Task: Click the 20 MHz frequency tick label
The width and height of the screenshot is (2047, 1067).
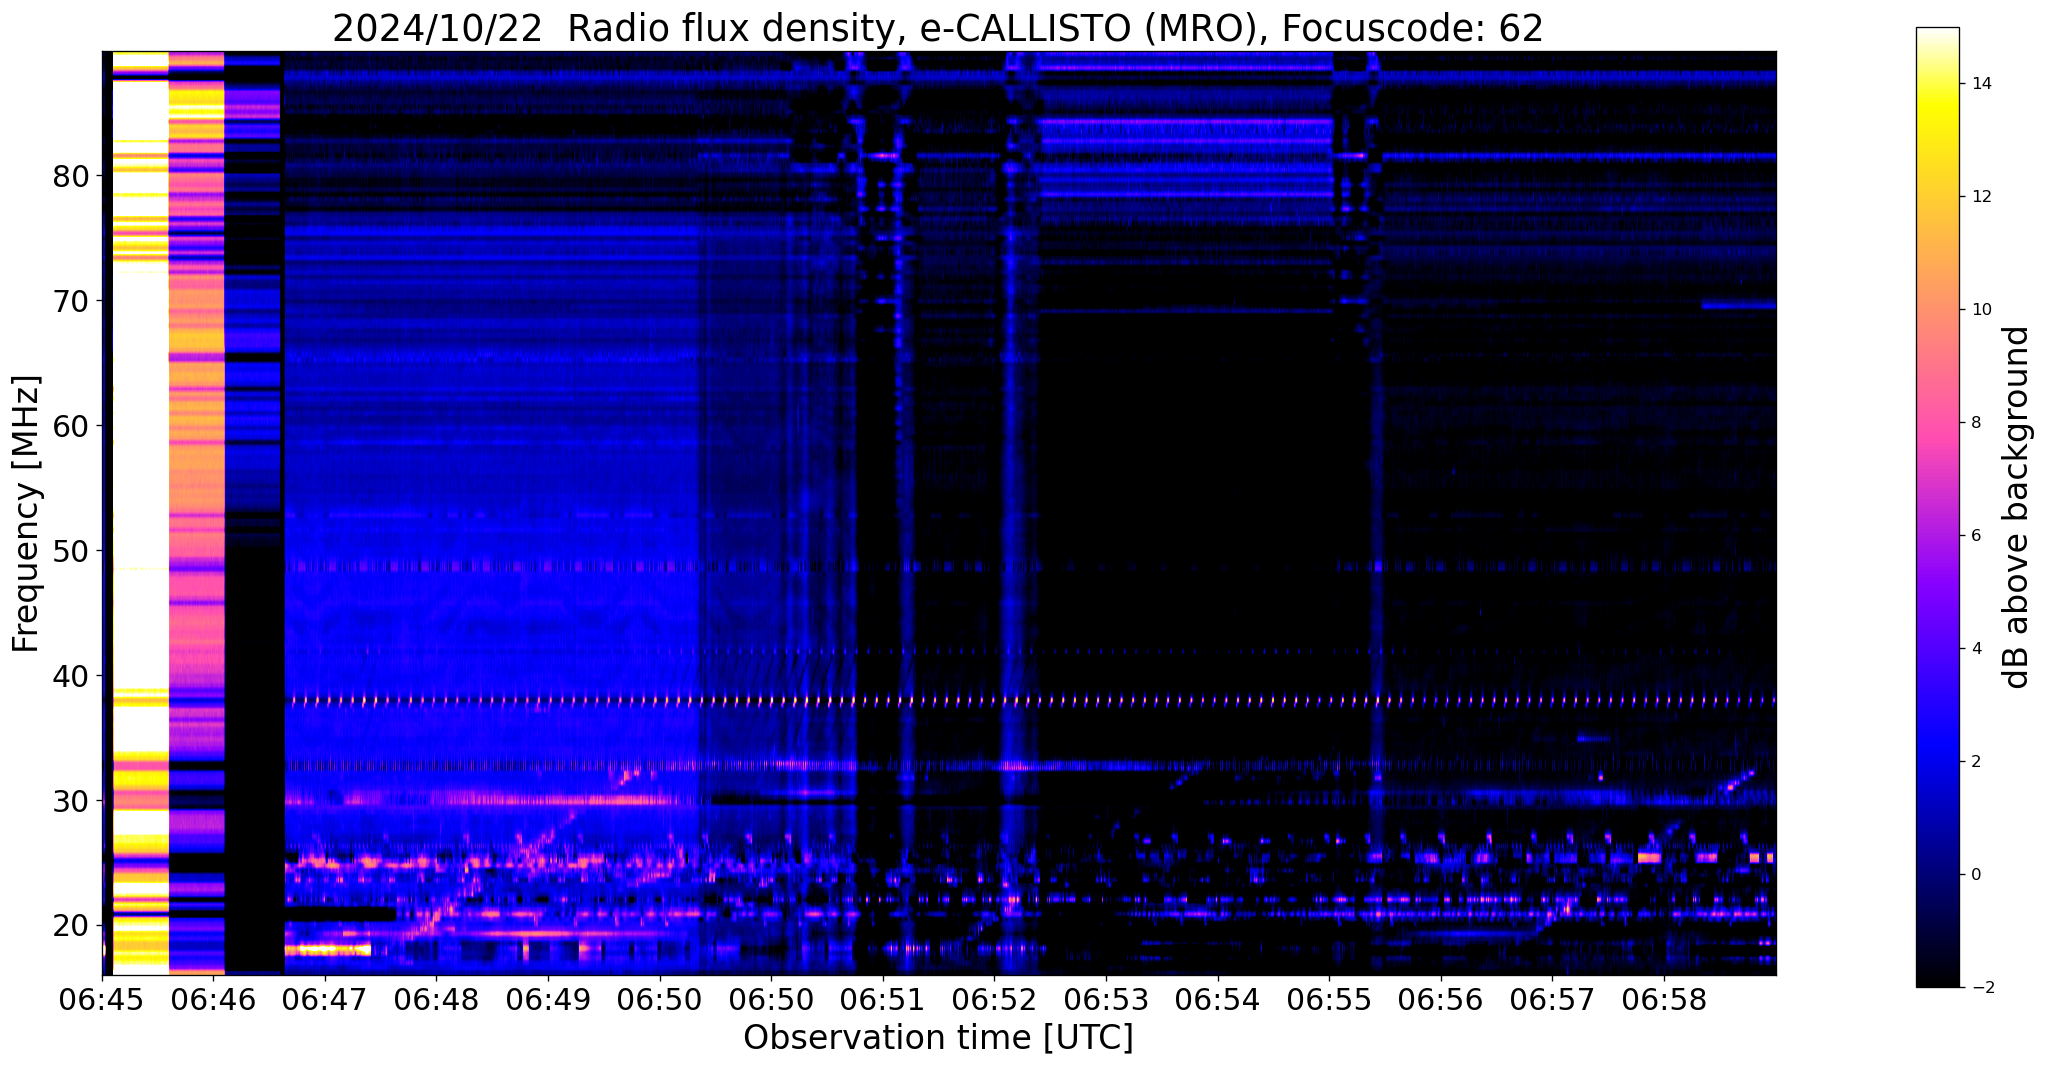Action: pos(69,926)
